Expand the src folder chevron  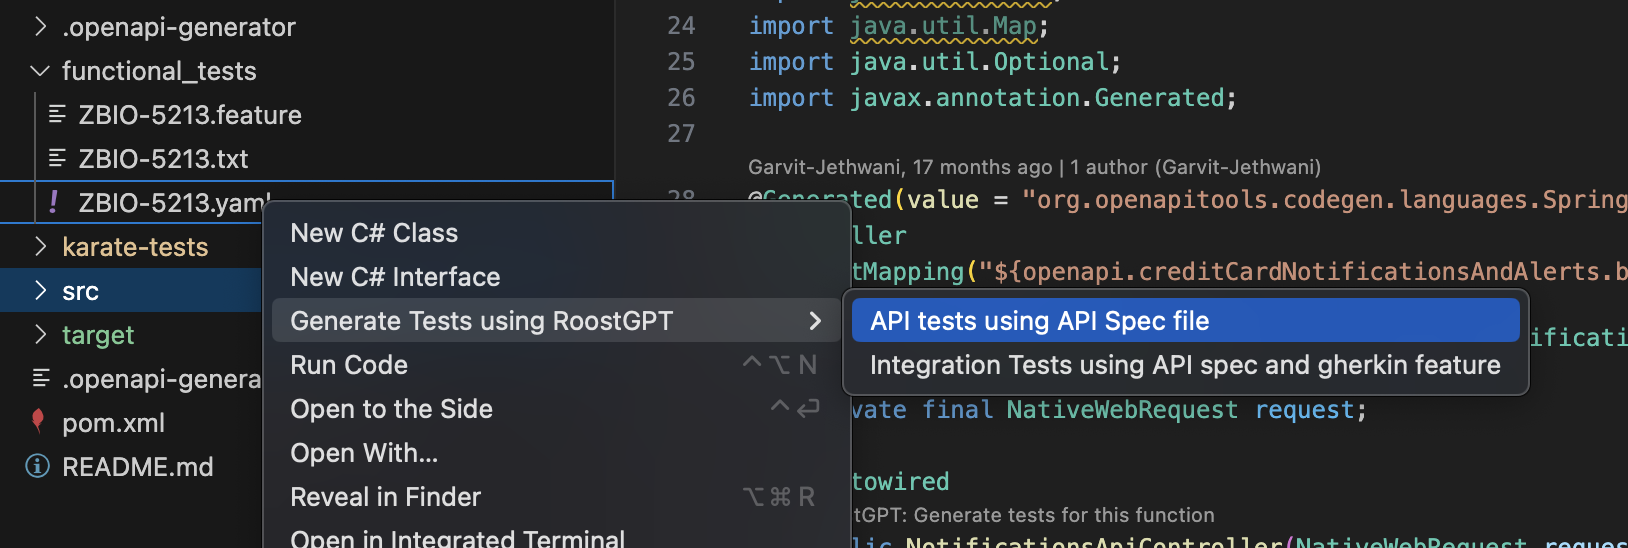pos(40,291)
